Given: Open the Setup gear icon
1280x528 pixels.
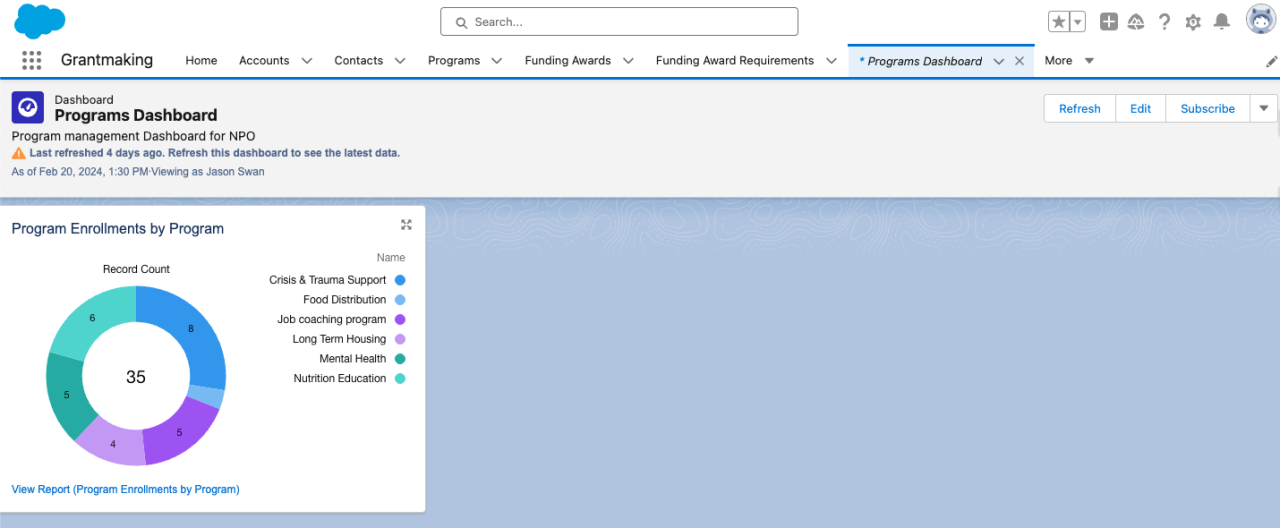Looking at the screenshot, I should 1193,22.
